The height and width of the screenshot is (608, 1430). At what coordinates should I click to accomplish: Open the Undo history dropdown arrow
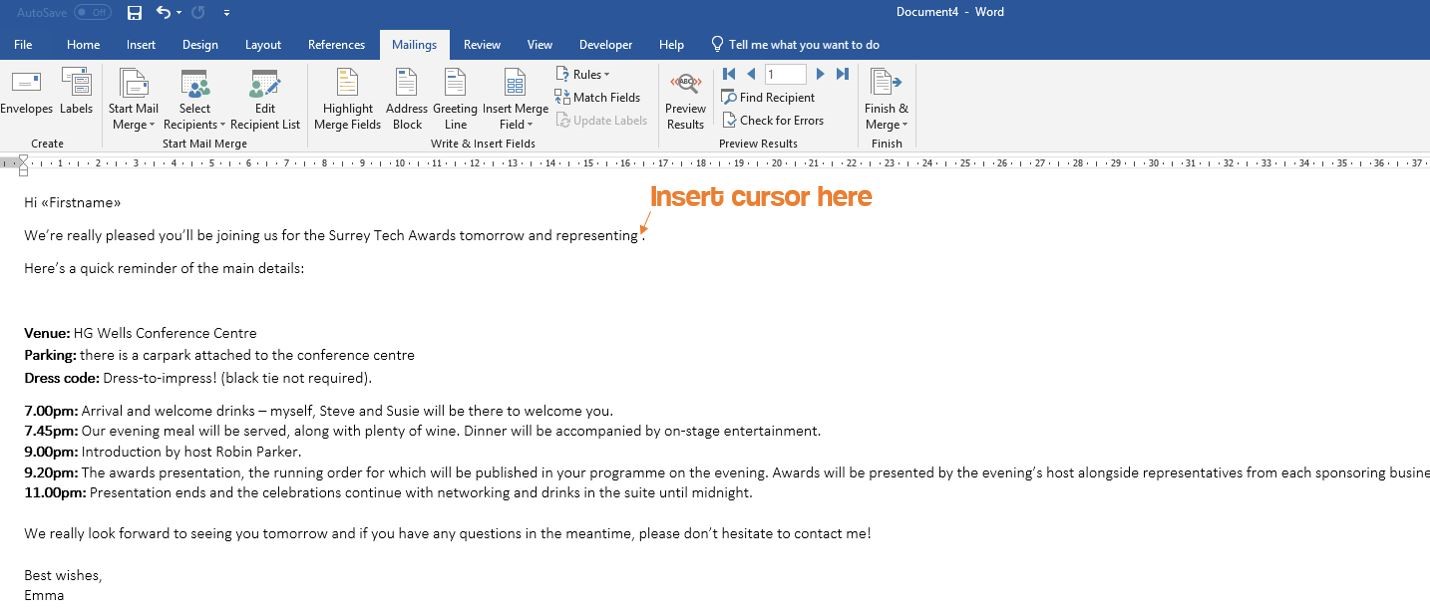[x=179, y=13]
